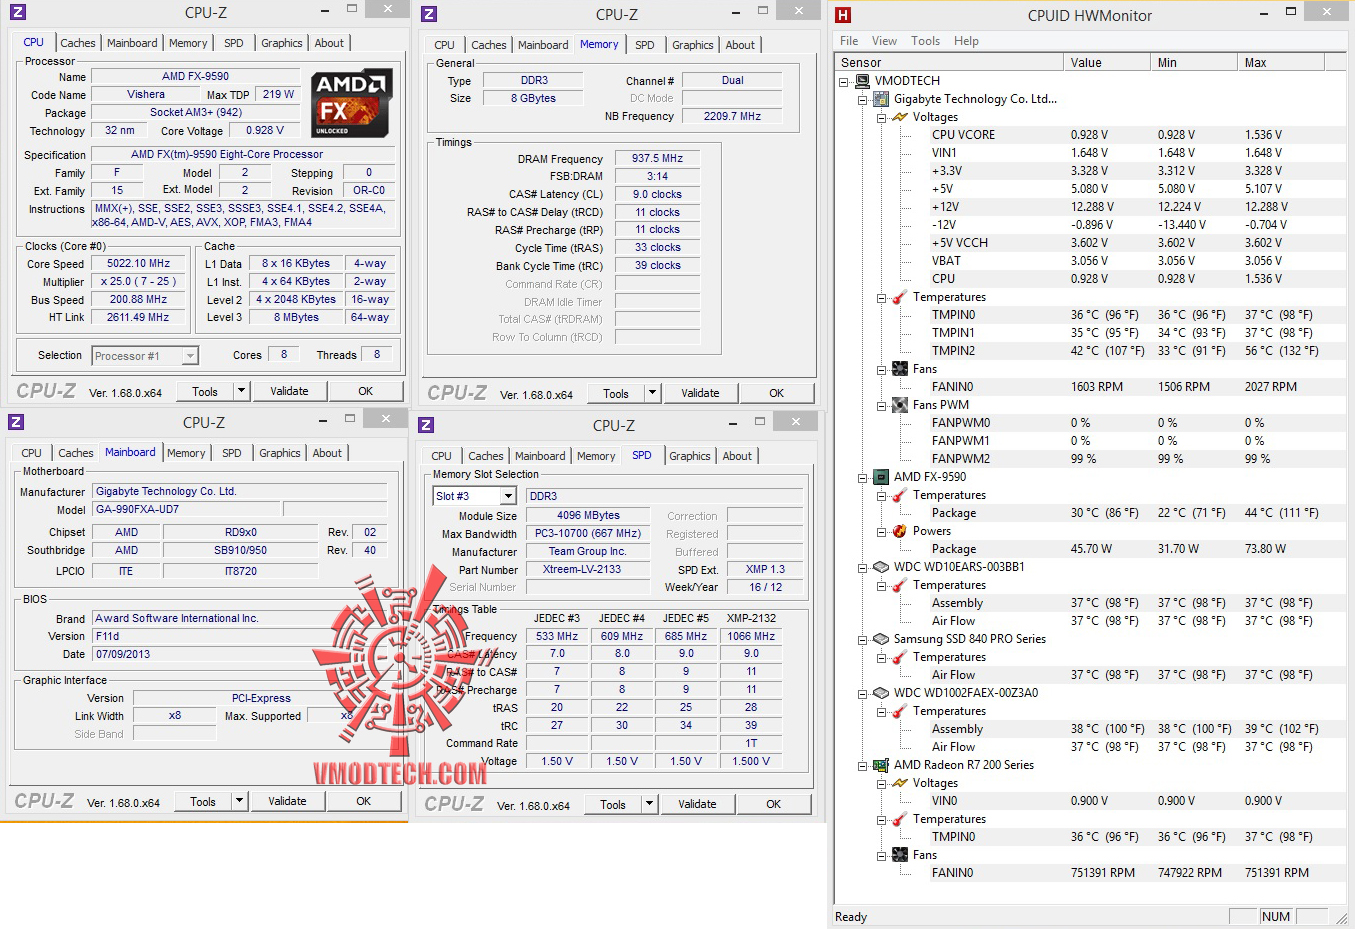This screenshot has width=1355, height=929.
Task: Open the About tab in the CPU-Z Mainboard-tab window
Action: tap(327, 453)
